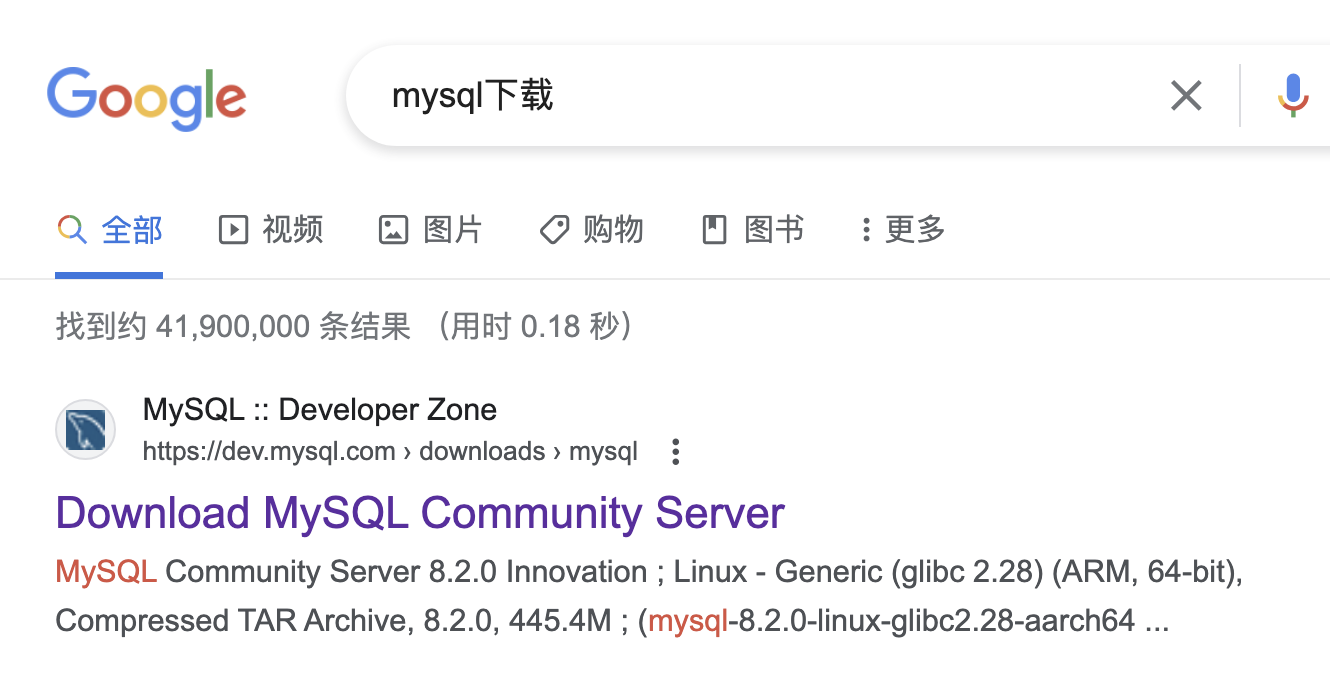Click the 找到约 41,900,000 条结果 text
Screen dimensions: 1330x682
[233, 326]
